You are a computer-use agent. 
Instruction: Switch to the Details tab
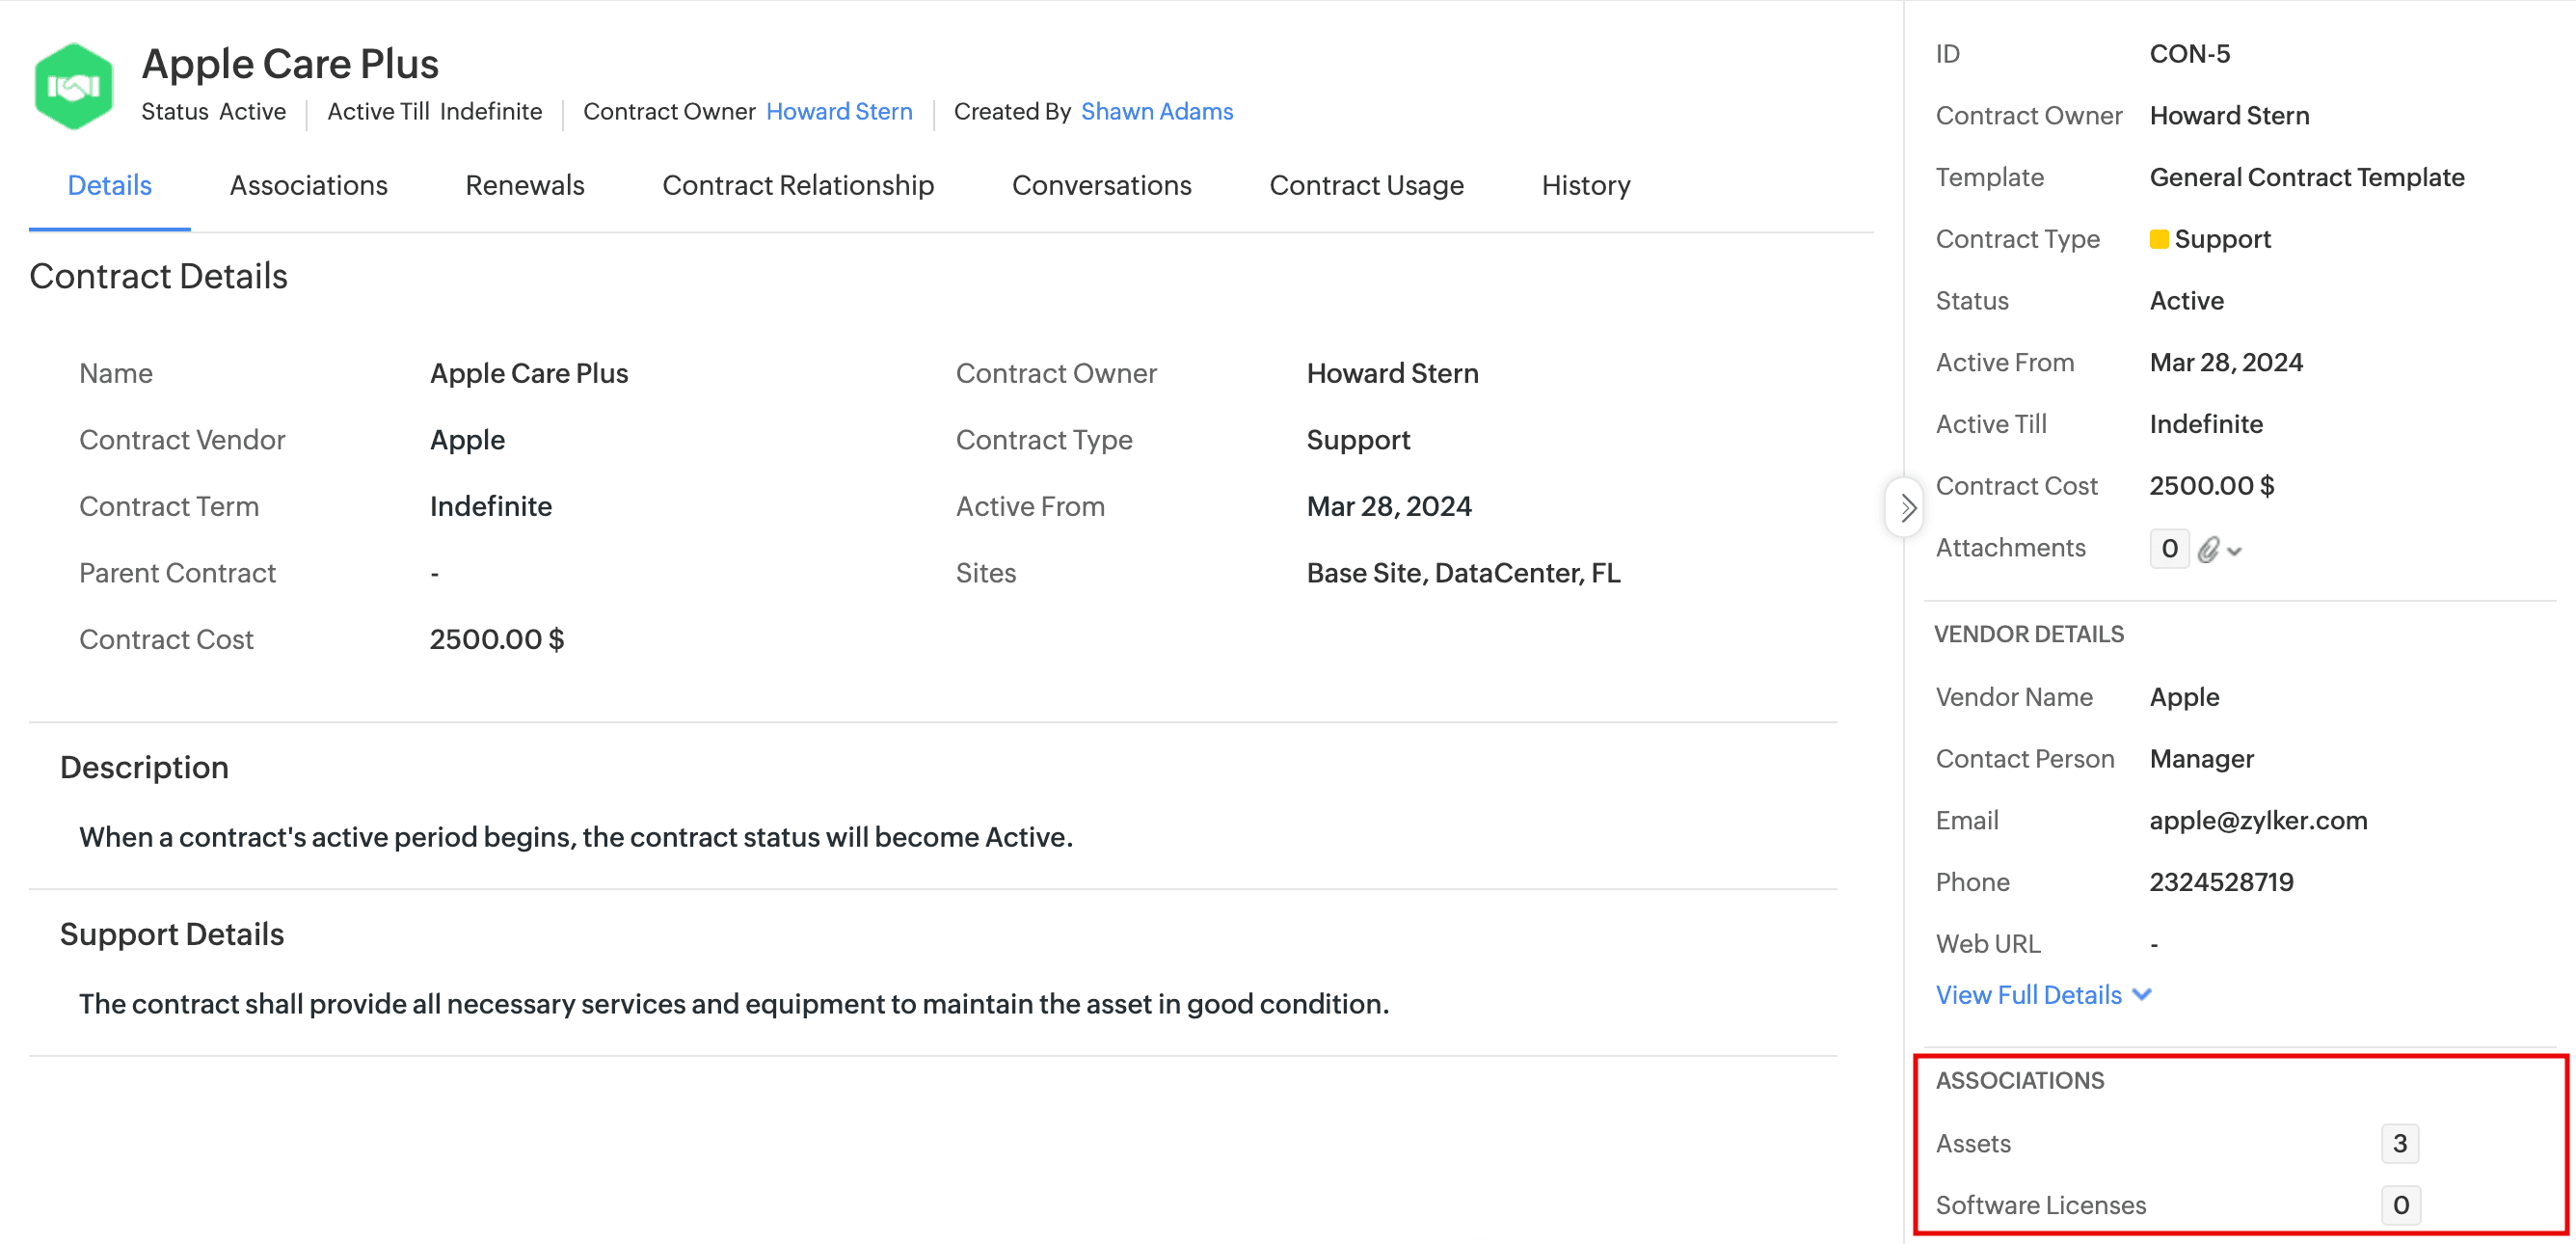click(x=110, y=185)
